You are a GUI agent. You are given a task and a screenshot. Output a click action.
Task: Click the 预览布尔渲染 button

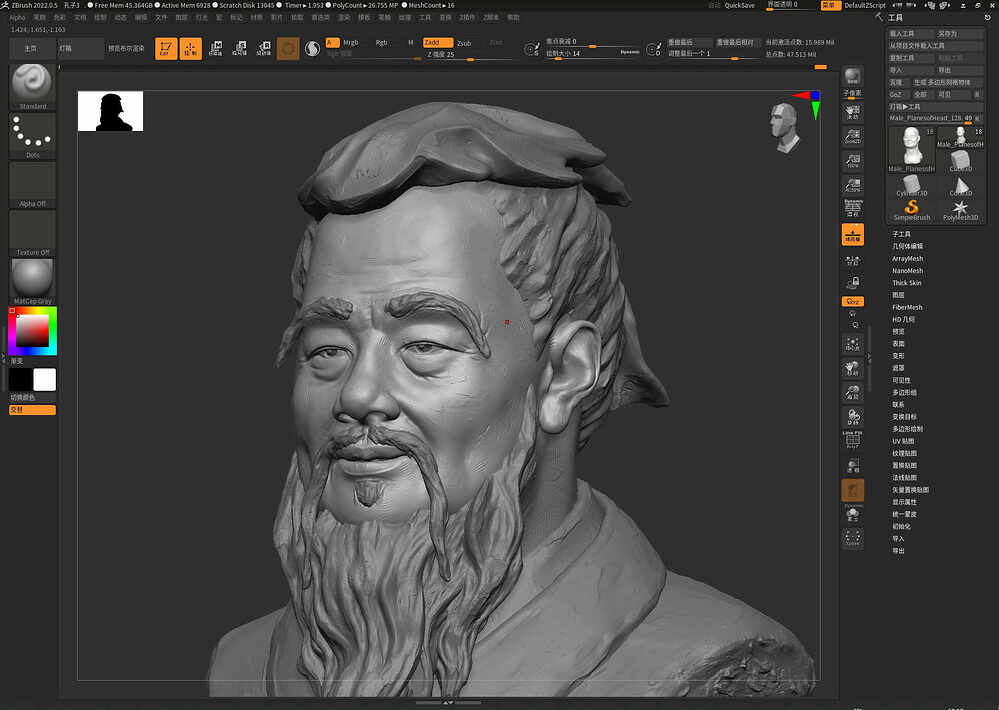pyautogui.click(x=126, y=48)
